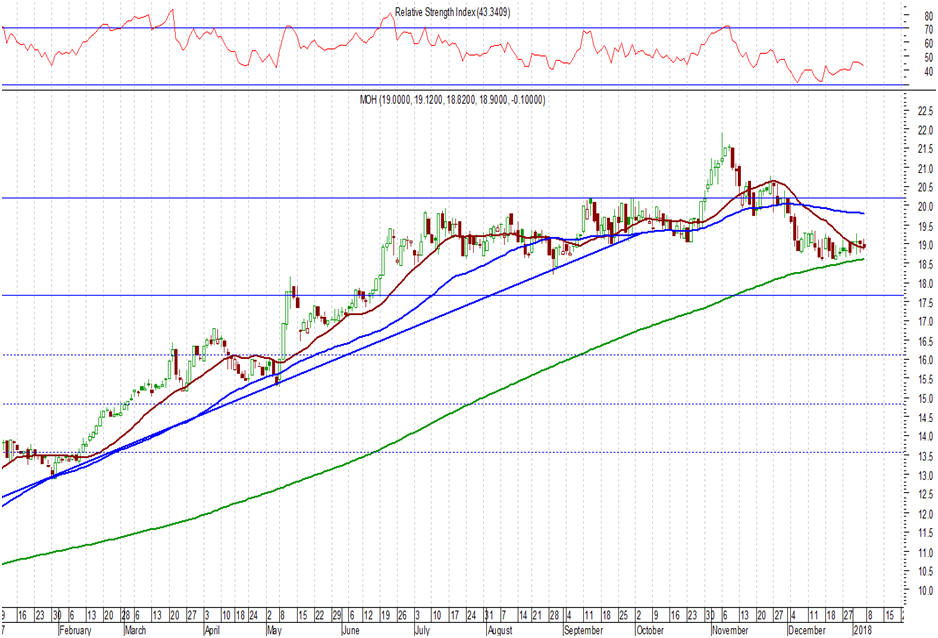
Task: Click the 20.5 price axis label
Action: pos(925,188)
